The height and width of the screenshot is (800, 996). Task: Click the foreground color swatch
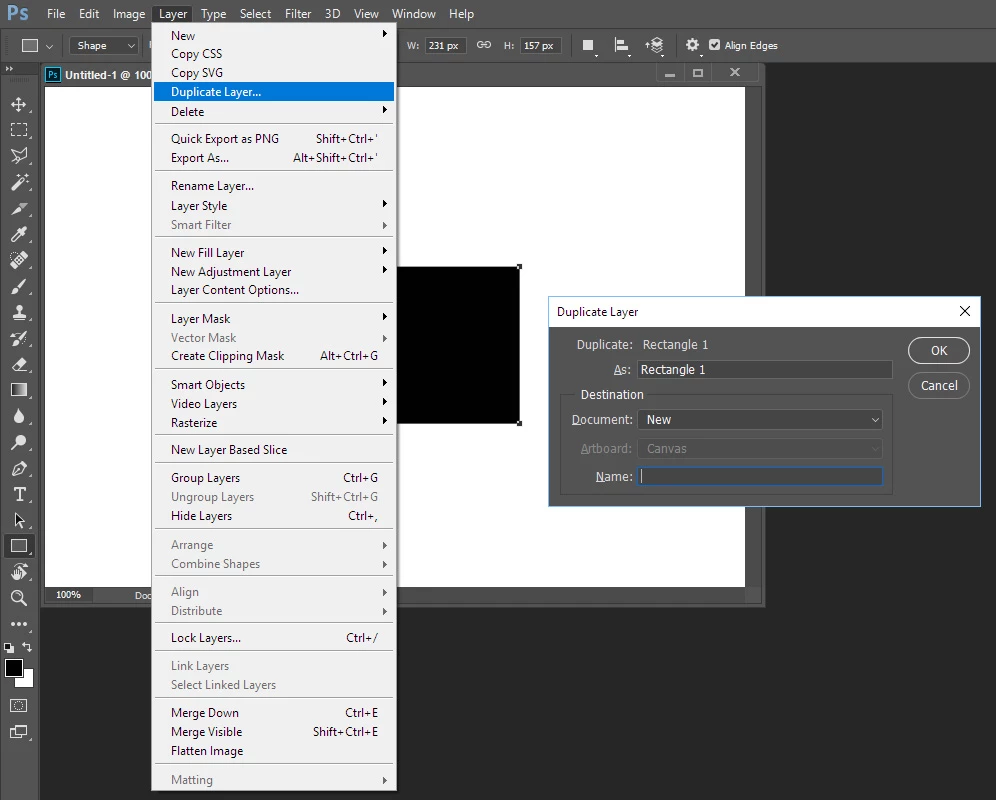point(13,668)
